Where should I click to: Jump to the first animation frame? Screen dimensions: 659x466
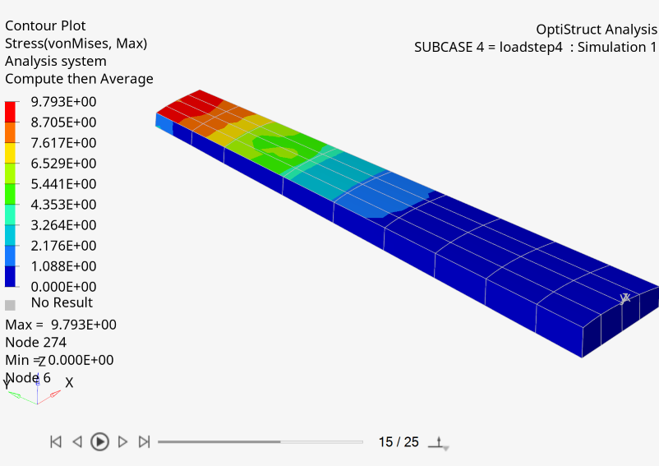click(56, 442)
